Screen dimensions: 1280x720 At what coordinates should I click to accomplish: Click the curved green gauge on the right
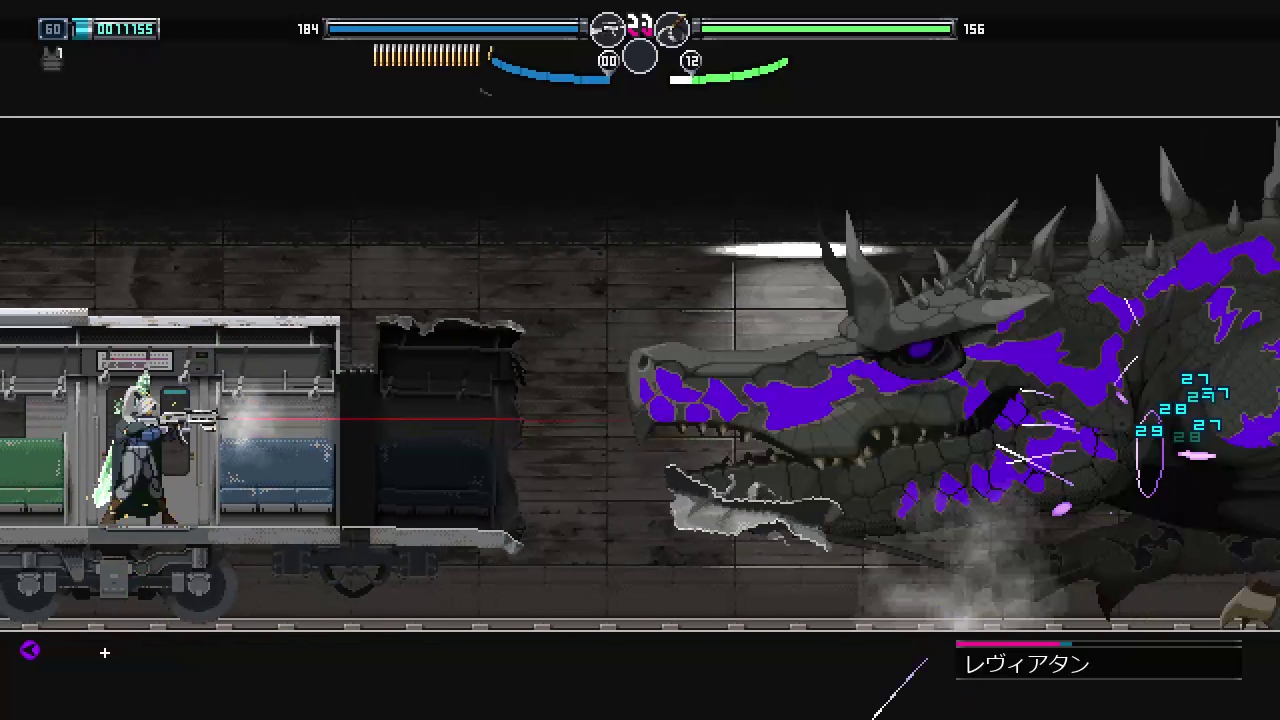tap(735, 73)
